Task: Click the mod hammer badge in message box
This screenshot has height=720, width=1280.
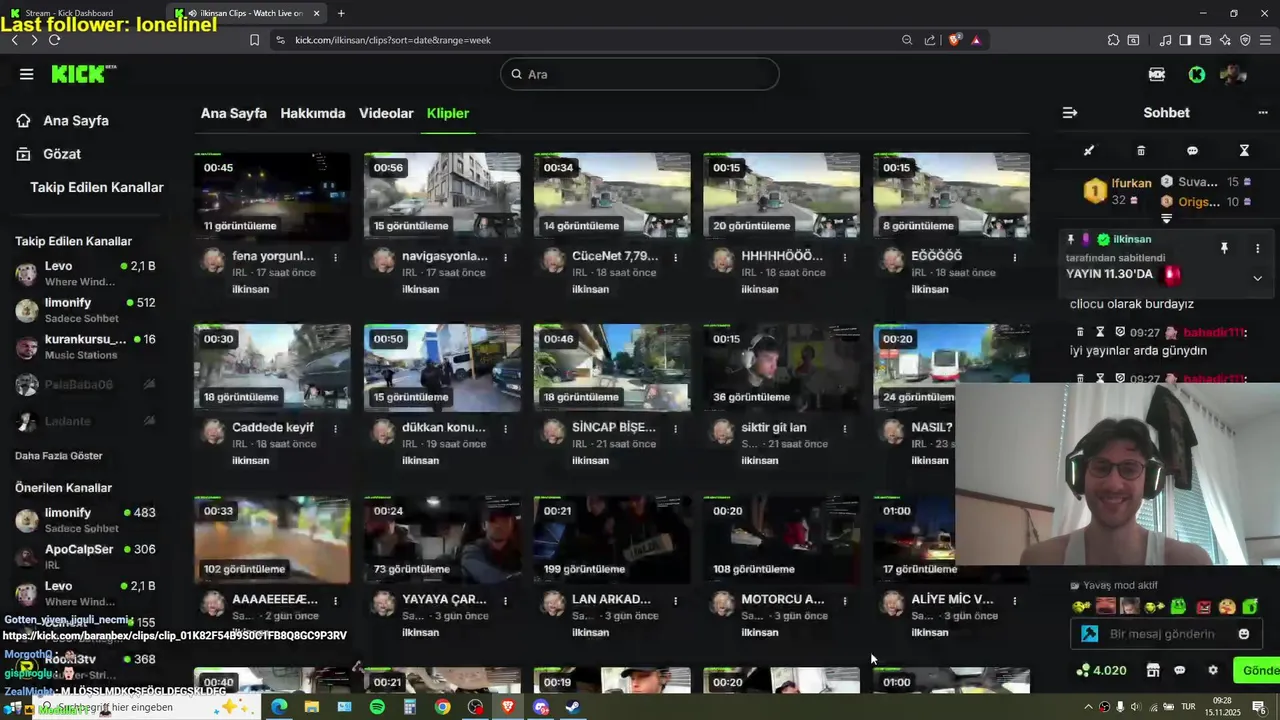Action: 1090,634
